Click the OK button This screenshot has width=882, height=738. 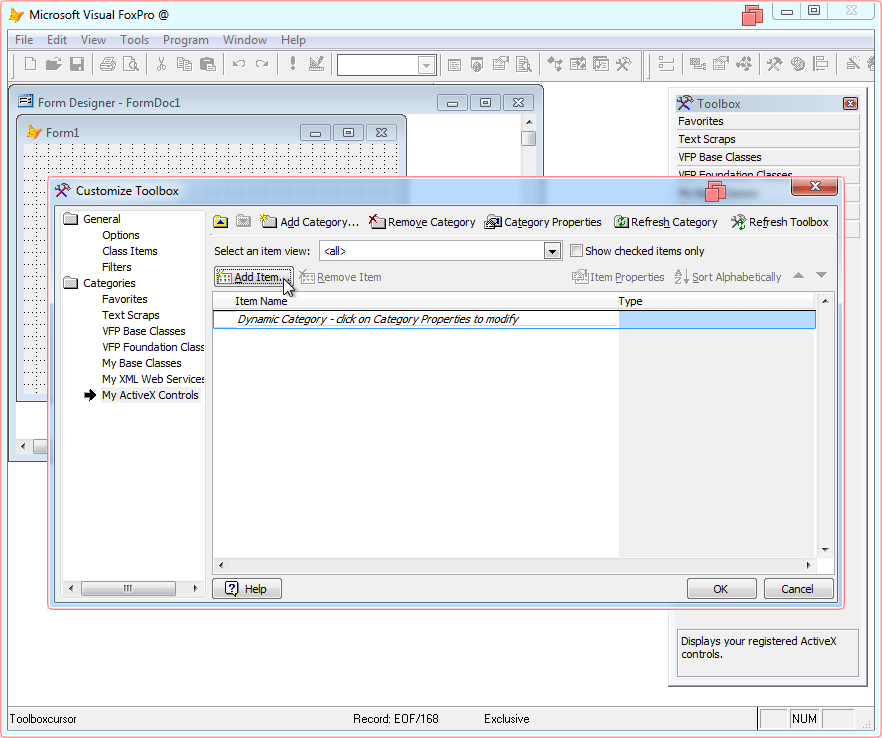721,588
